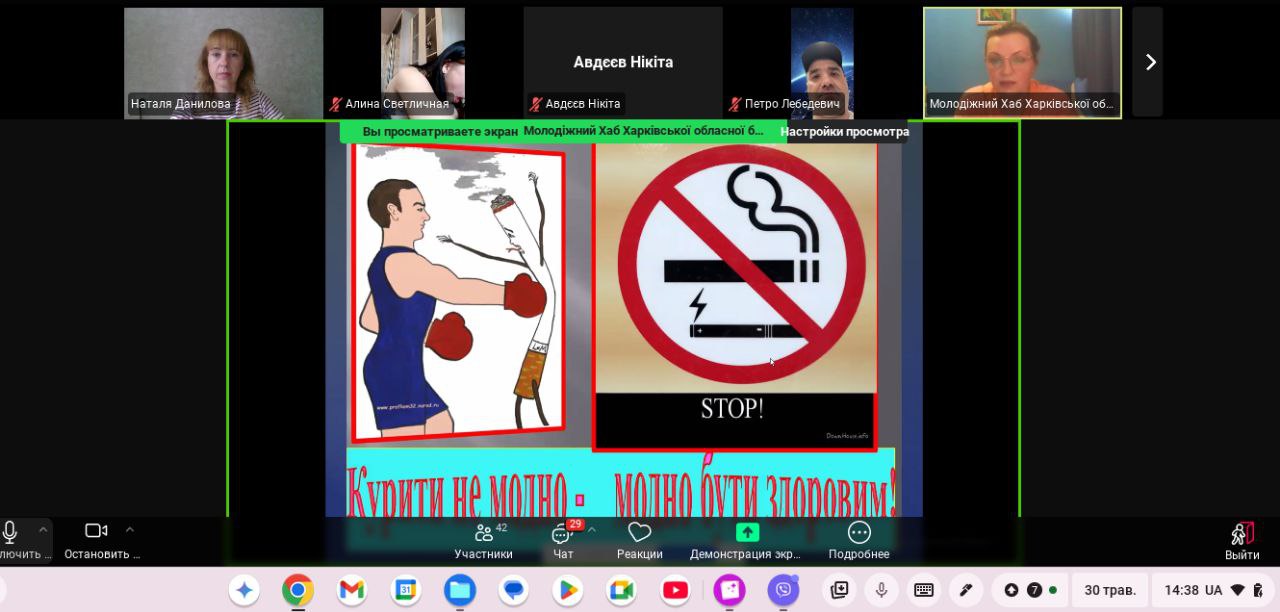The image size is (1280, 612).
Task: Click the battery status icon
Action: click(1259, 590)
